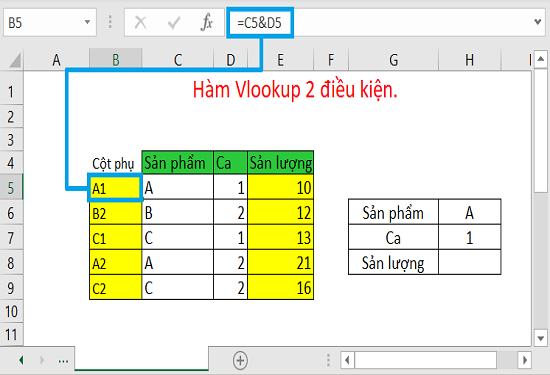The width and height of the screenshot is (550, 375).
Task: Open Insert Function fx dialog
Action: [207, 22]
